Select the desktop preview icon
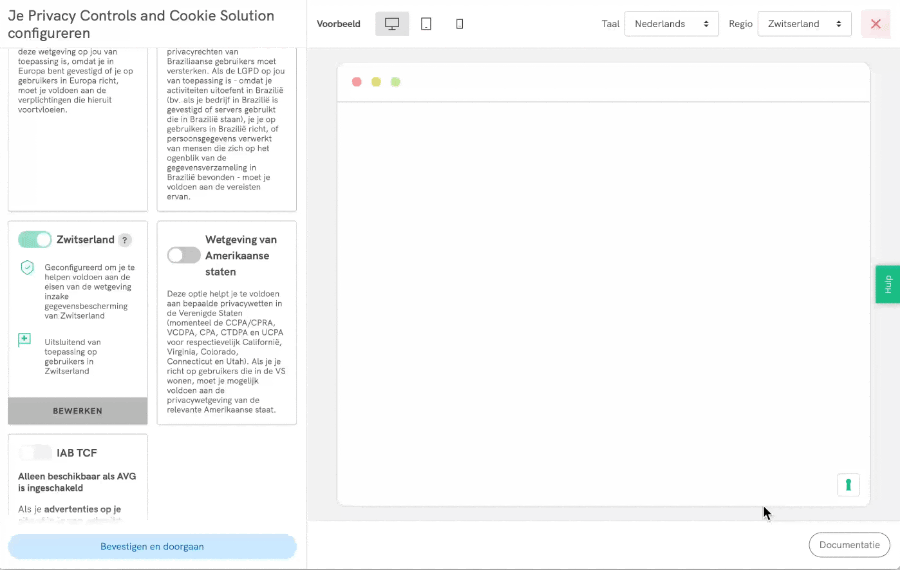The height and width of the screenshot is (570, 900). tap(392, 24)
